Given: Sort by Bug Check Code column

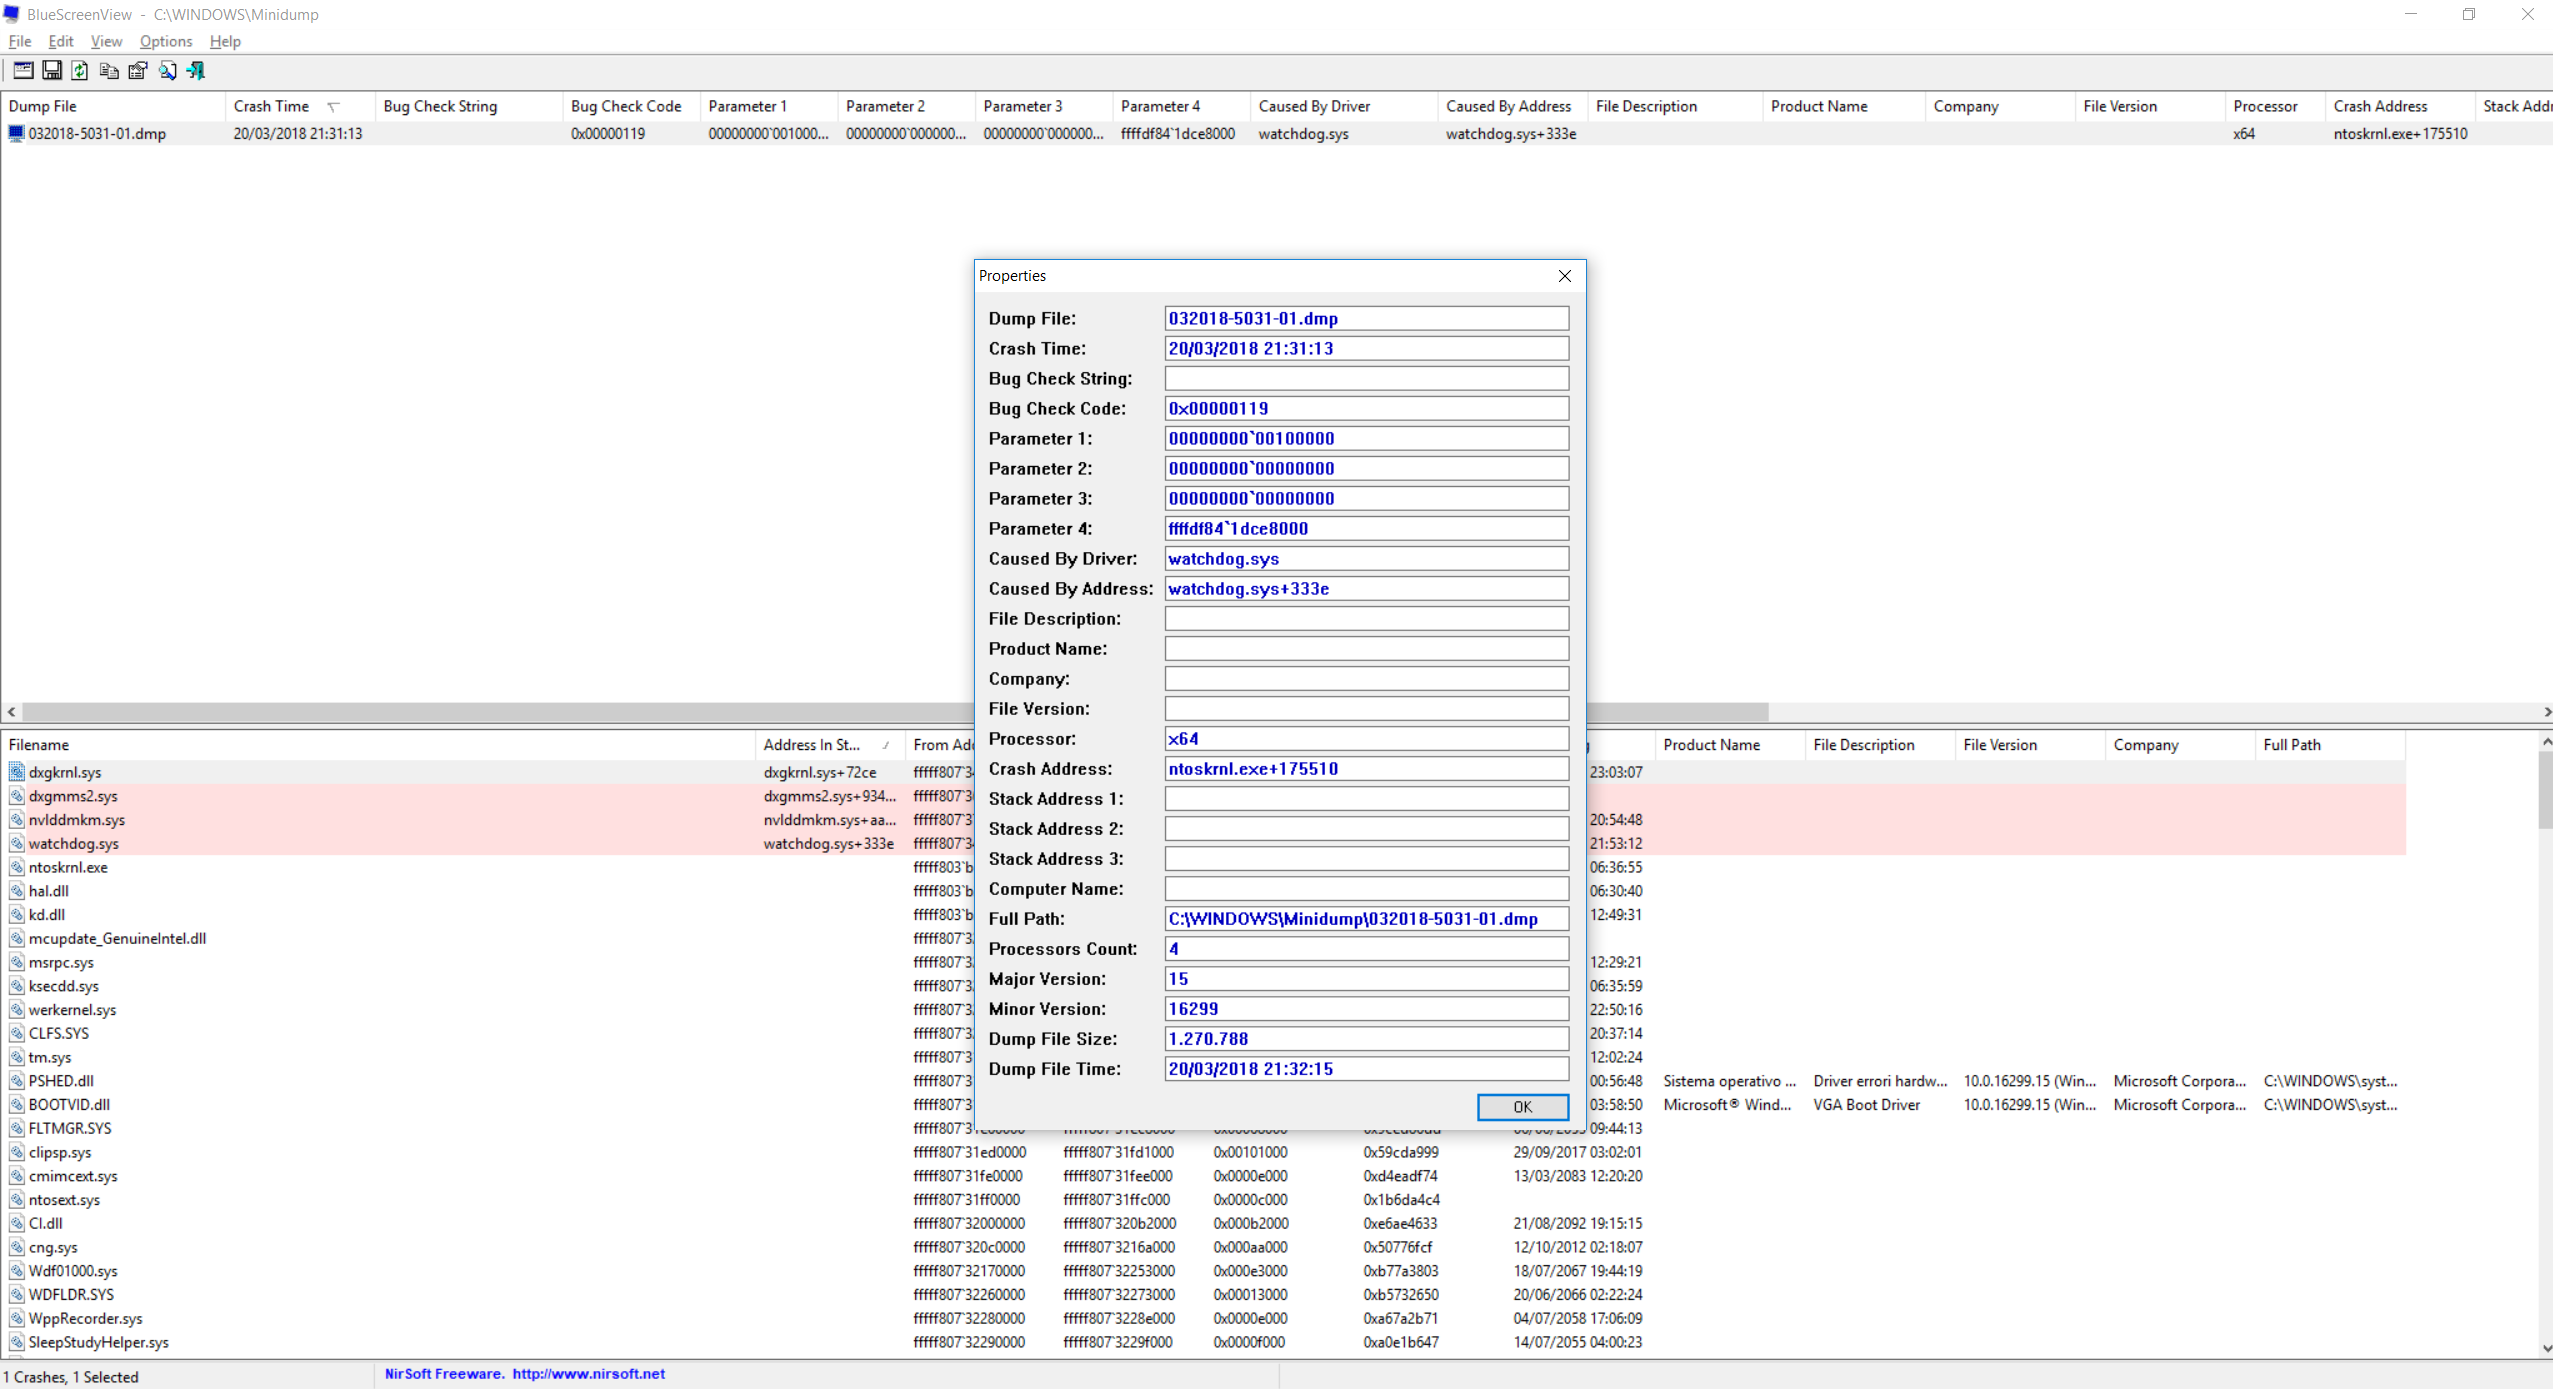Looking at the screenshot, I should point(626,106).
